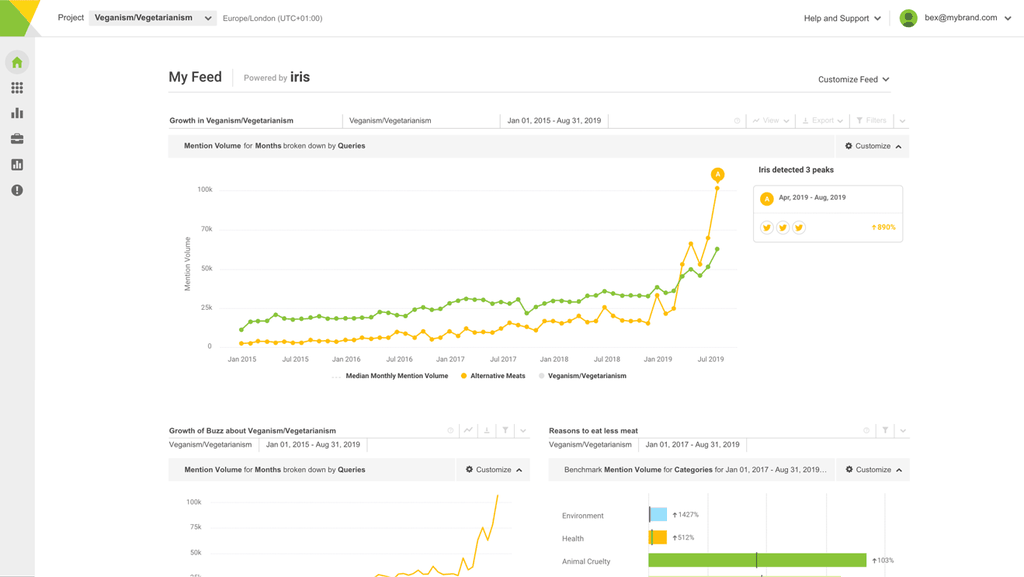Viewport: 1024px width, 577px height.
Task: Click the briefcase icon in sidebar
Action: 17,139
